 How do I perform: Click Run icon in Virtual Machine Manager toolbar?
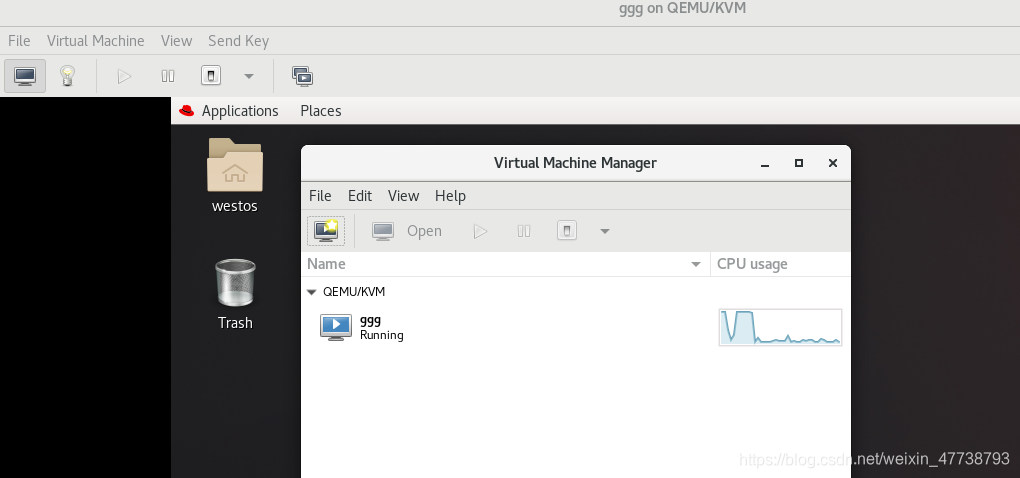coord(481,231)
